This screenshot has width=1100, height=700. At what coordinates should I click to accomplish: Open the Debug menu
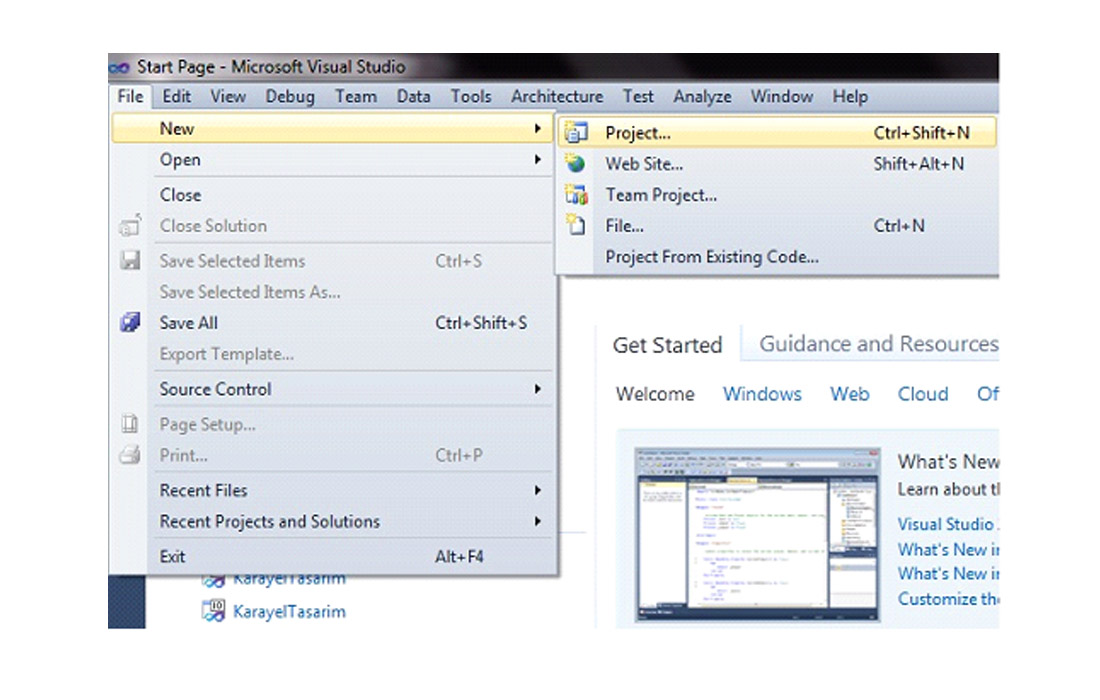(290, 96)
